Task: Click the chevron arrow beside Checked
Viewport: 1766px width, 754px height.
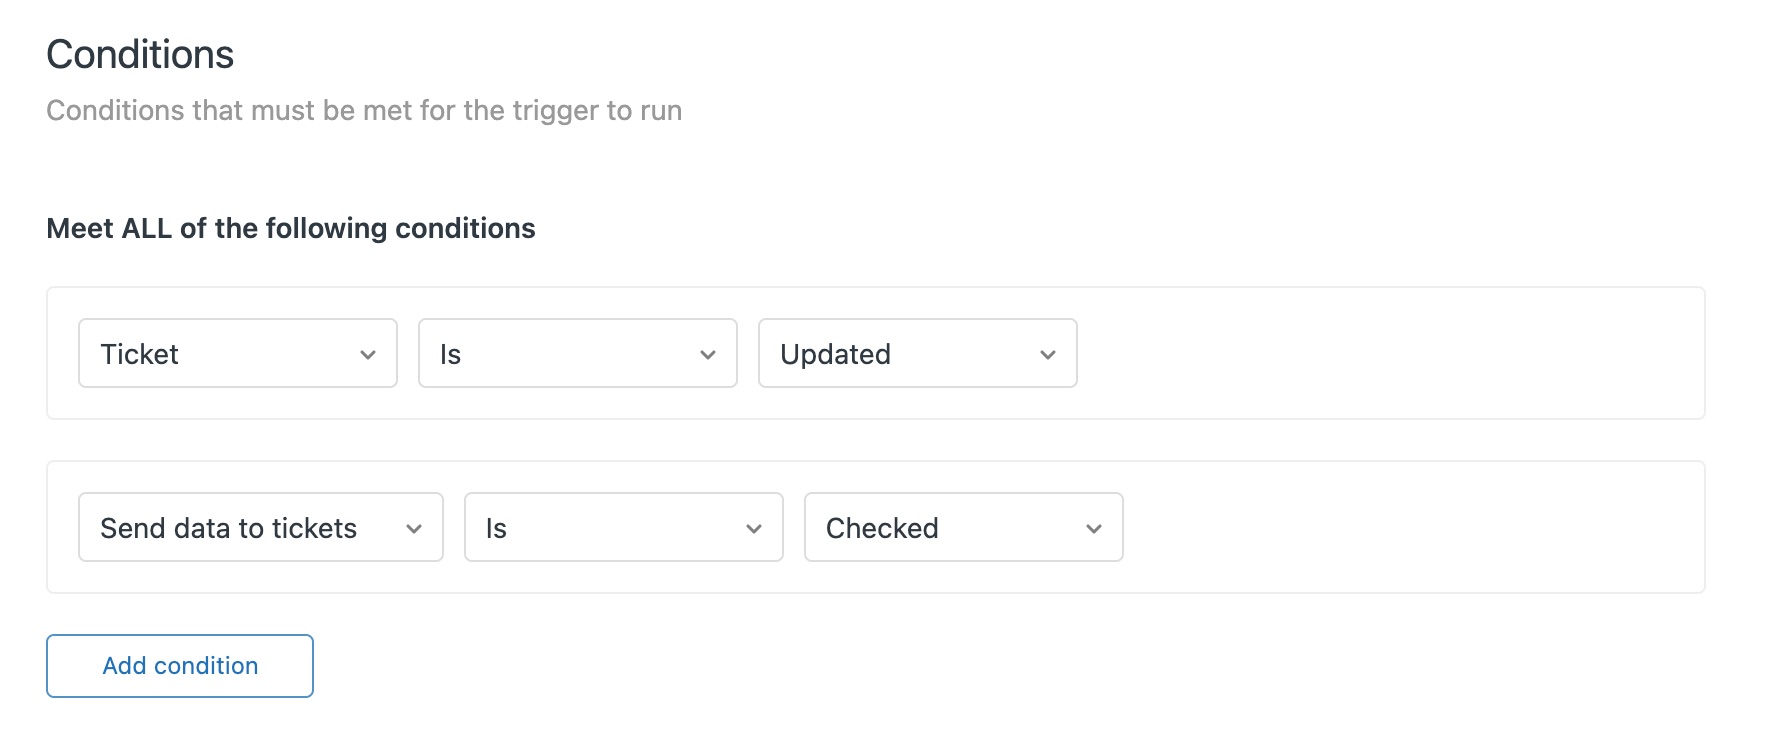Action: pos(1094,529)
